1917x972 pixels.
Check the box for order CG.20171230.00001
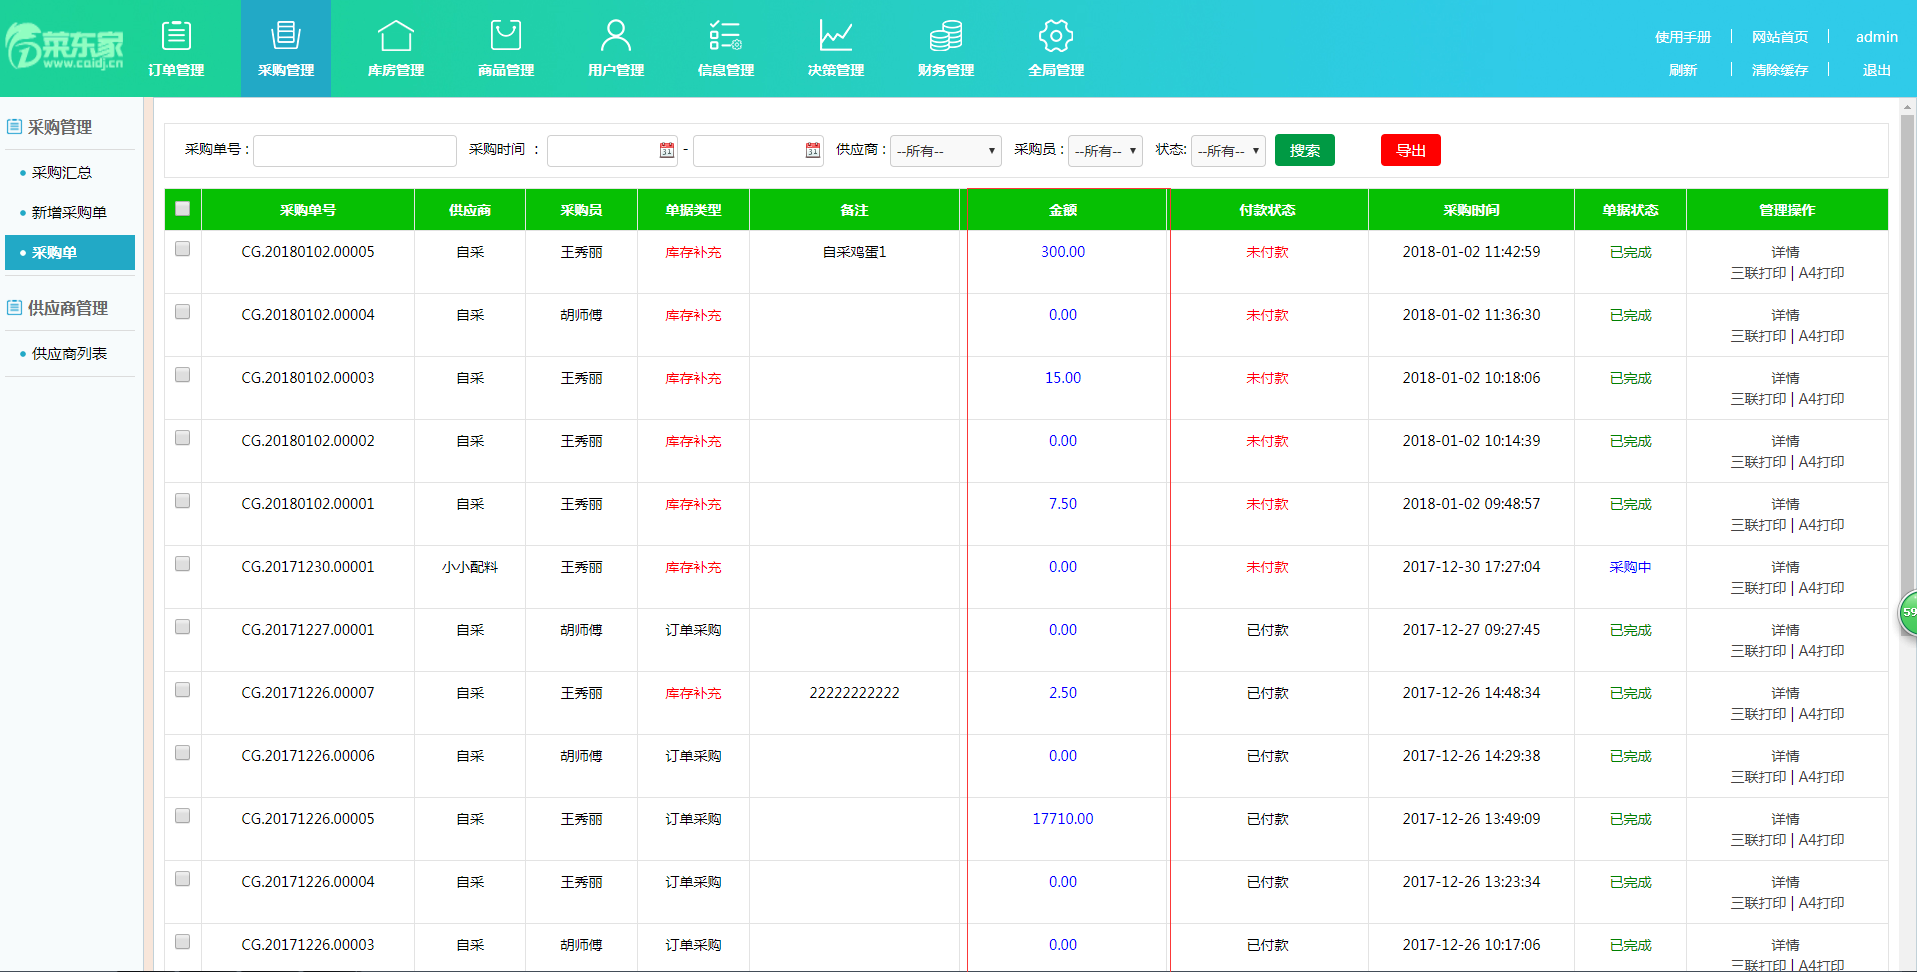pos(182,564)
